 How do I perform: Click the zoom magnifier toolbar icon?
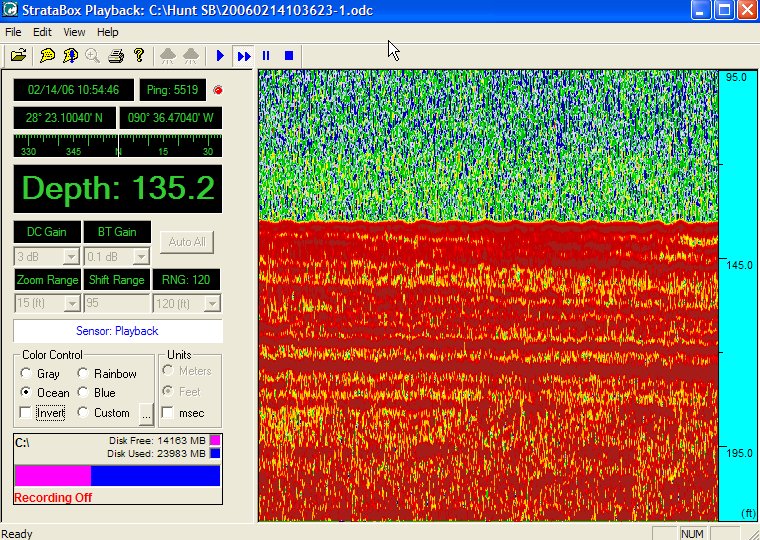pos(92,56)
